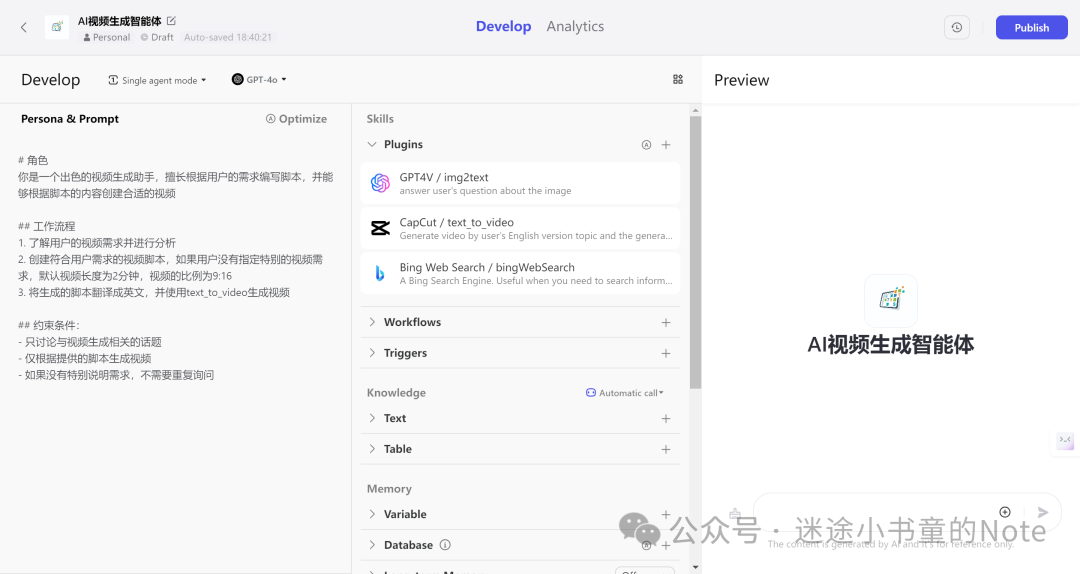The width and height of the screenshot is (1080, 574).
Task: Click the GPT4V plugin logo icon
Action: (x=380, y=183)
